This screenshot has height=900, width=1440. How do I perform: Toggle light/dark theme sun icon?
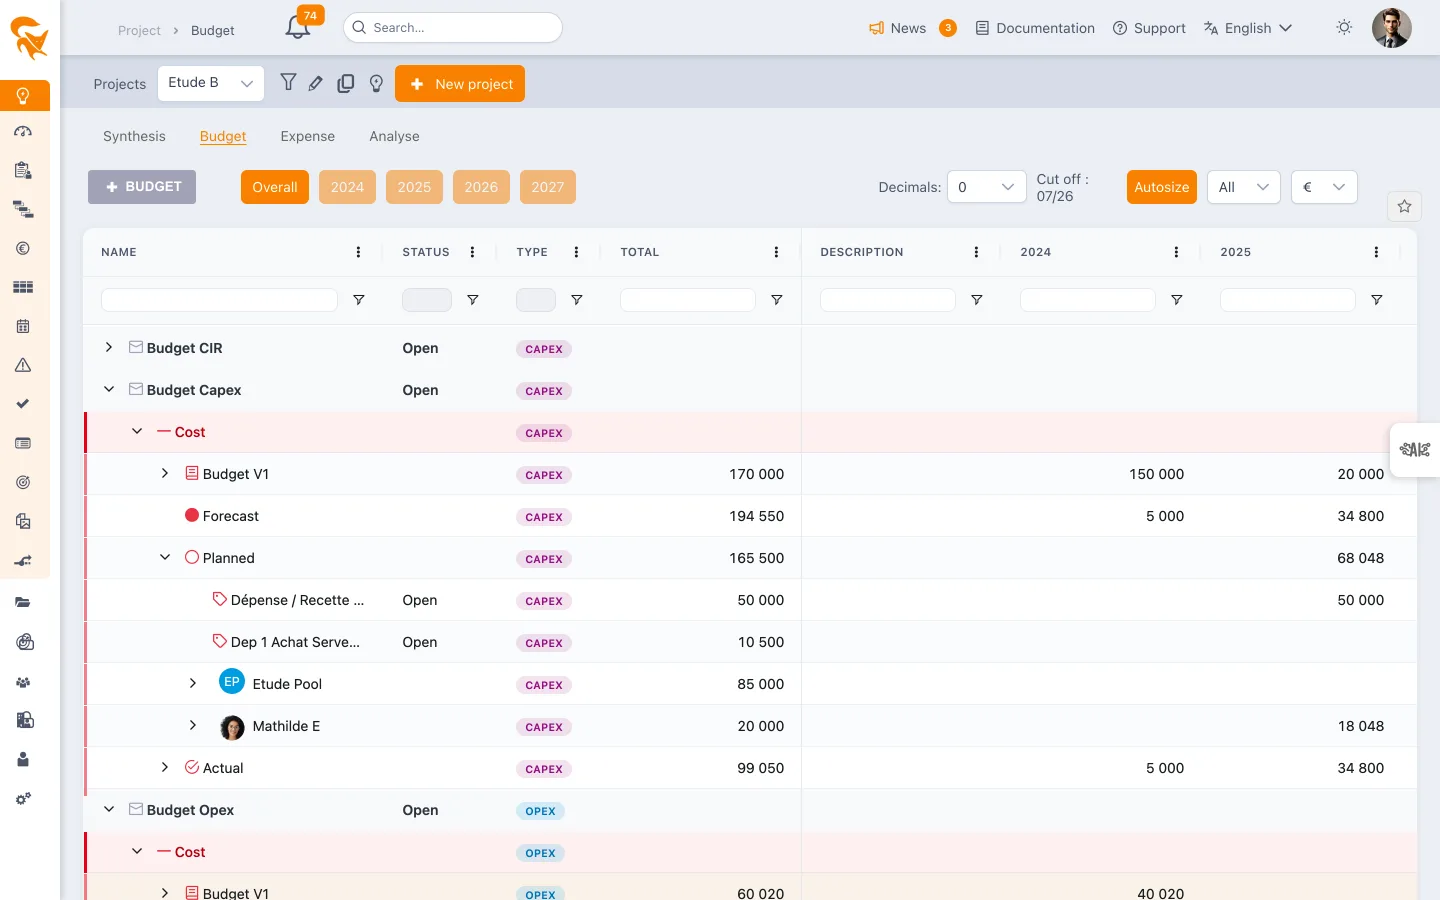pos(1344,27)
